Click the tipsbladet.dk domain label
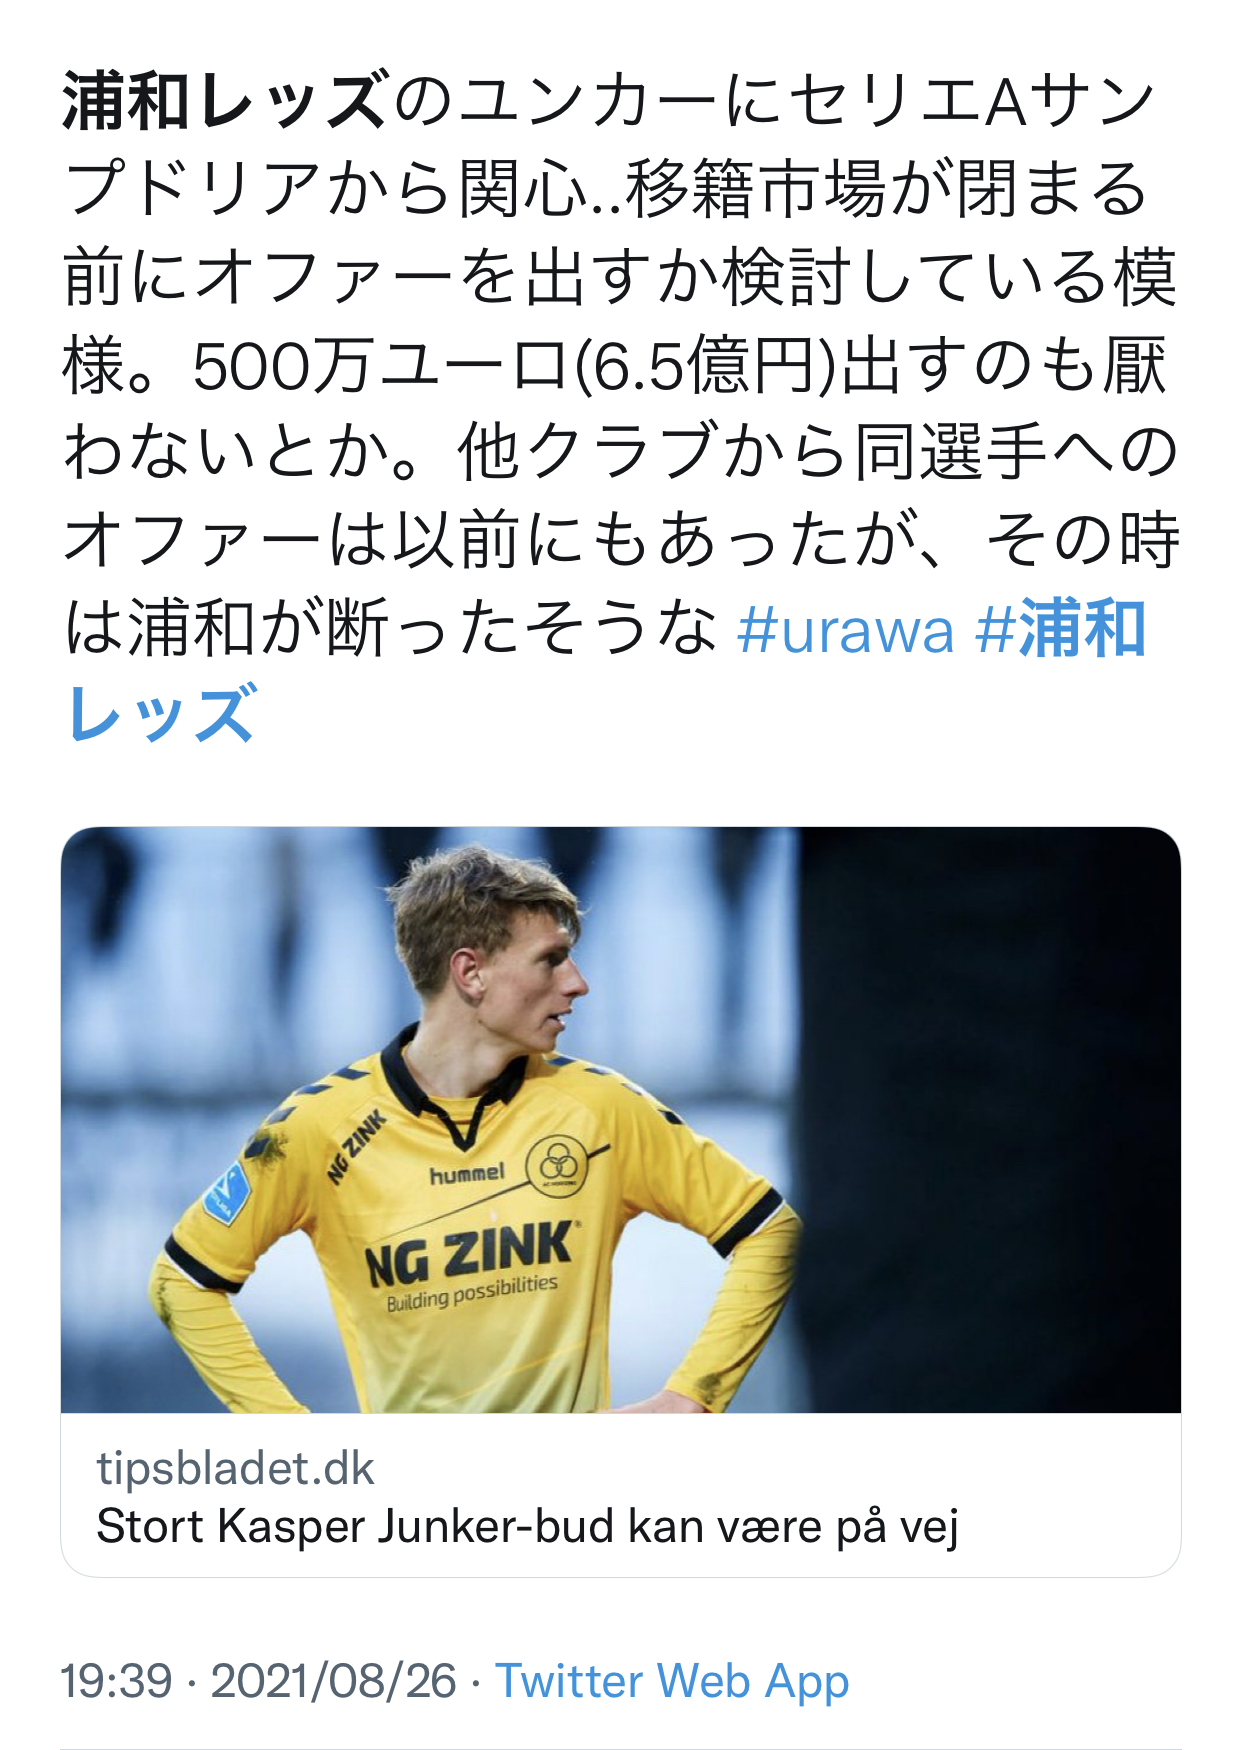Image resolution: width=1242 pixels, height=1750 pixels. [x=235, y=1468]
